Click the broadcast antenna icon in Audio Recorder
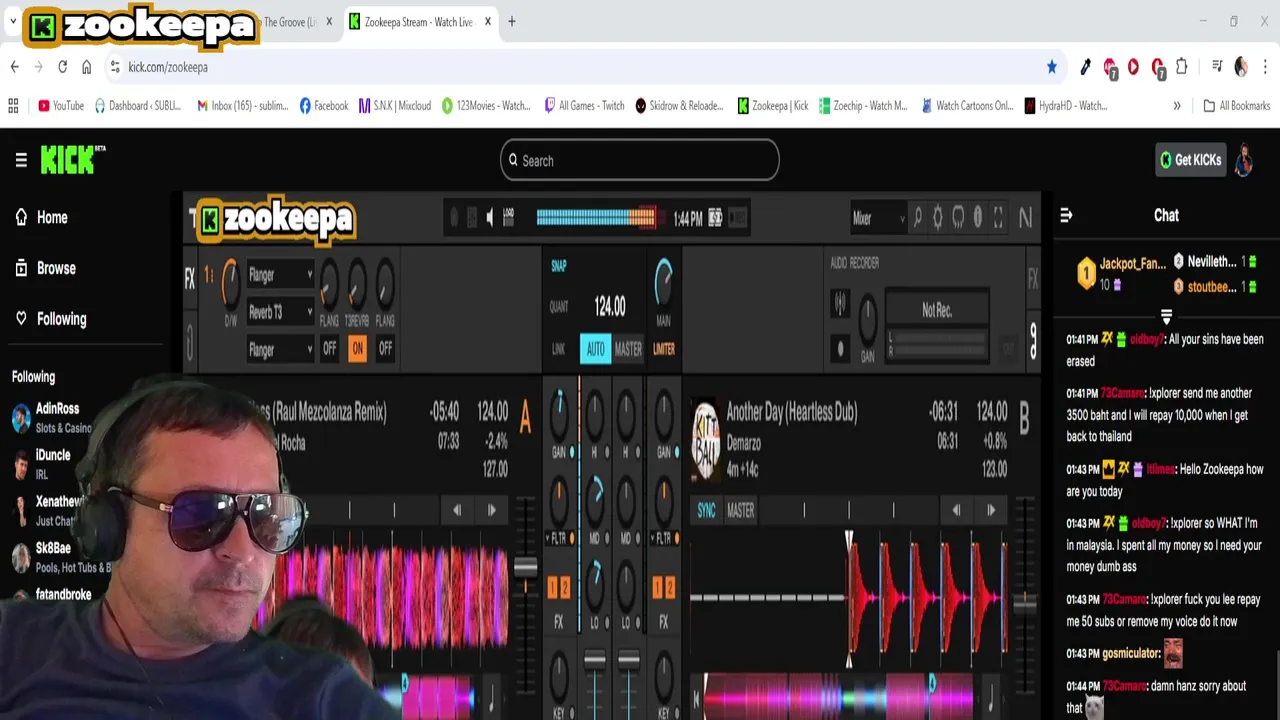The image size is (1280, 720). (840, 303)
